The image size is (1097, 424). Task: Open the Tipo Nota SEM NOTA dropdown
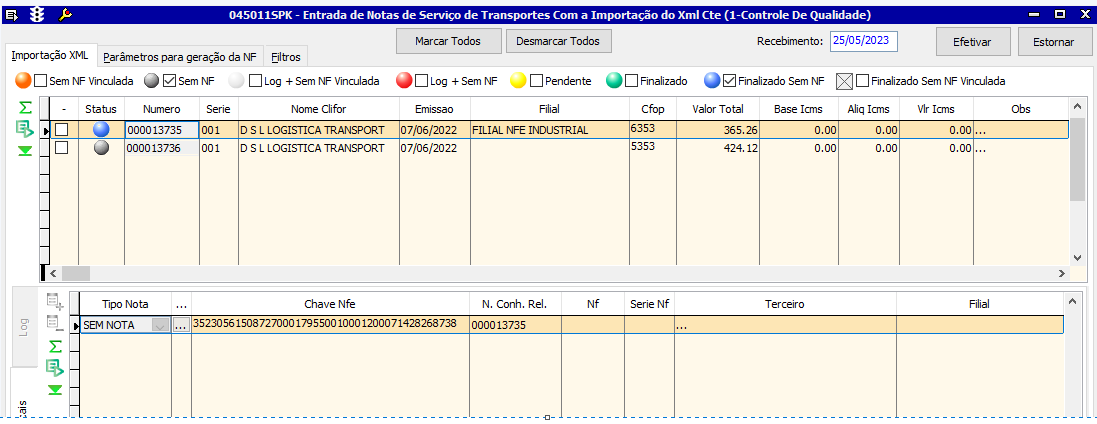(160, 325)
